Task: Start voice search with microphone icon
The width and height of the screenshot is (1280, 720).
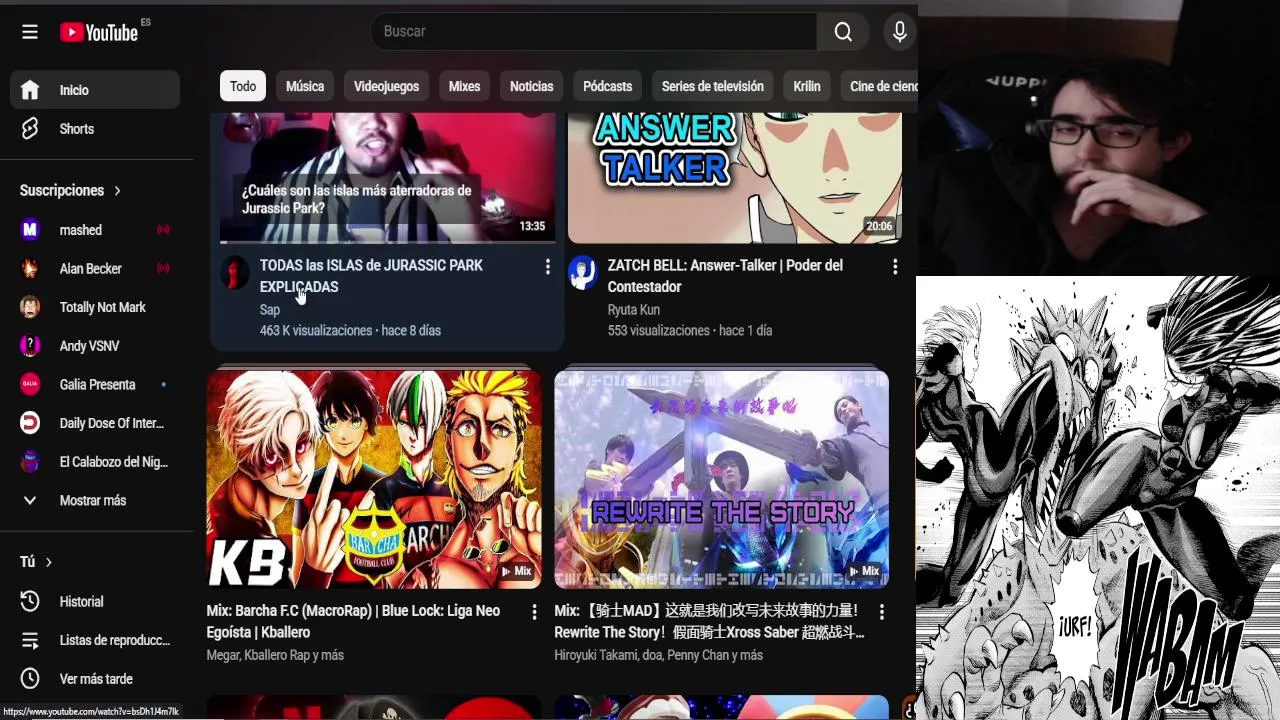Action: coord(900,32)
